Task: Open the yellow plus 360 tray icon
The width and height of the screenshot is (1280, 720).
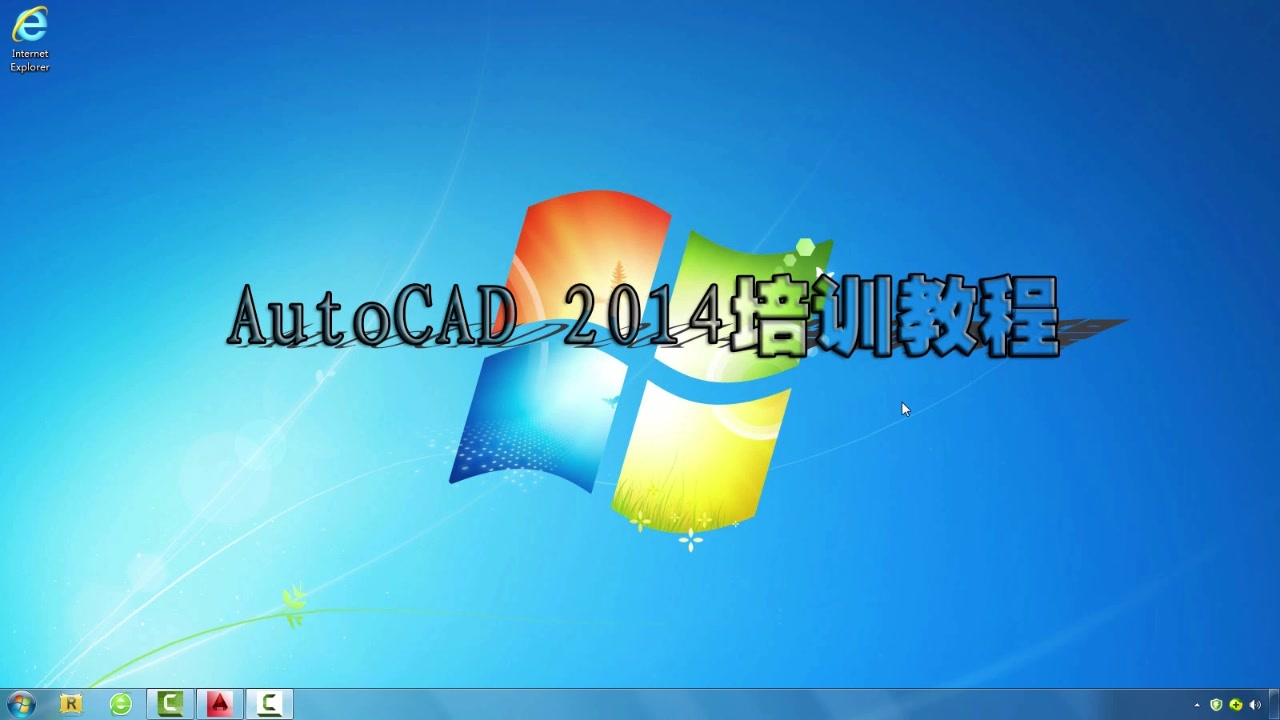Action: [x=1236, y=705]
